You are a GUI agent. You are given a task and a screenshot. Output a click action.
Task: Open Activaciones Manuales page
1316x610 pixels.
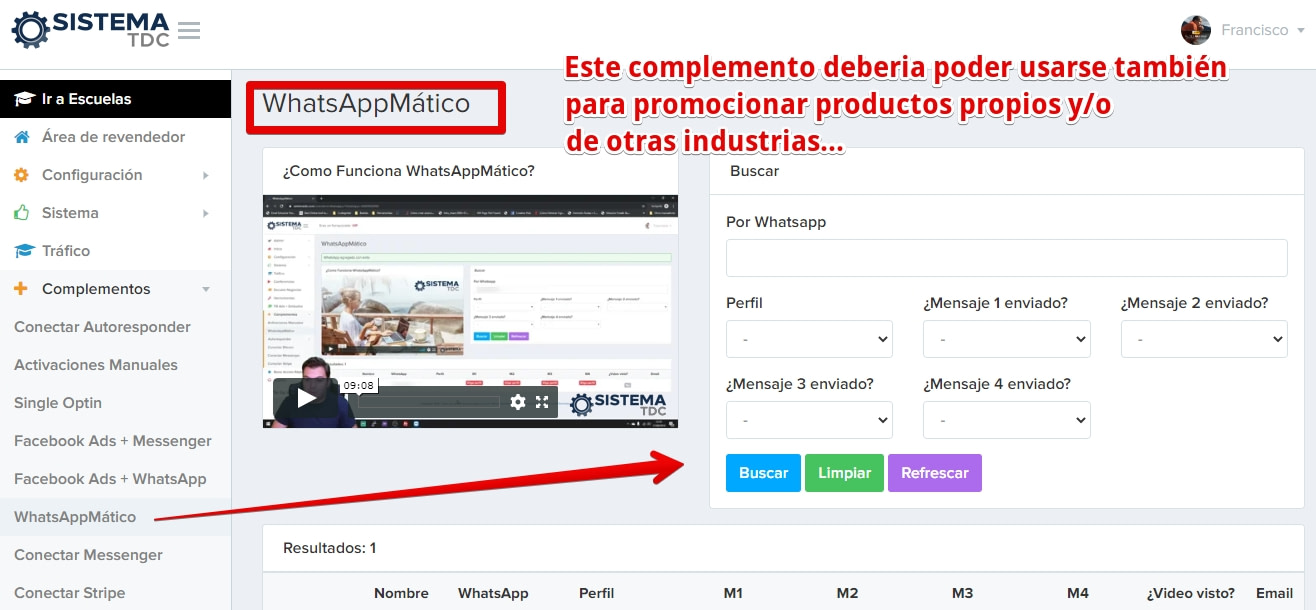pyautogui.click(x=96, y=365)
